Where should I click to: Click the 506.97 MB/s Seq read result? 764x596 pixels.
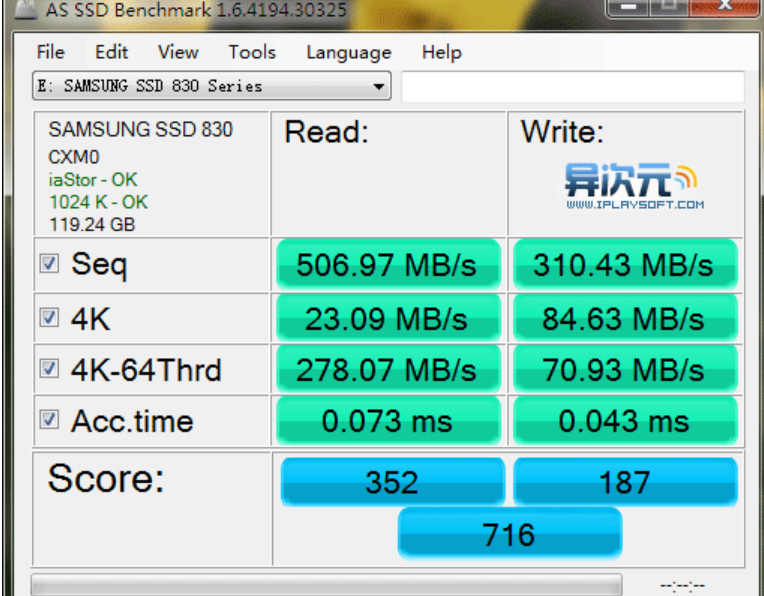pyautogui.click(x=386, y=265)
